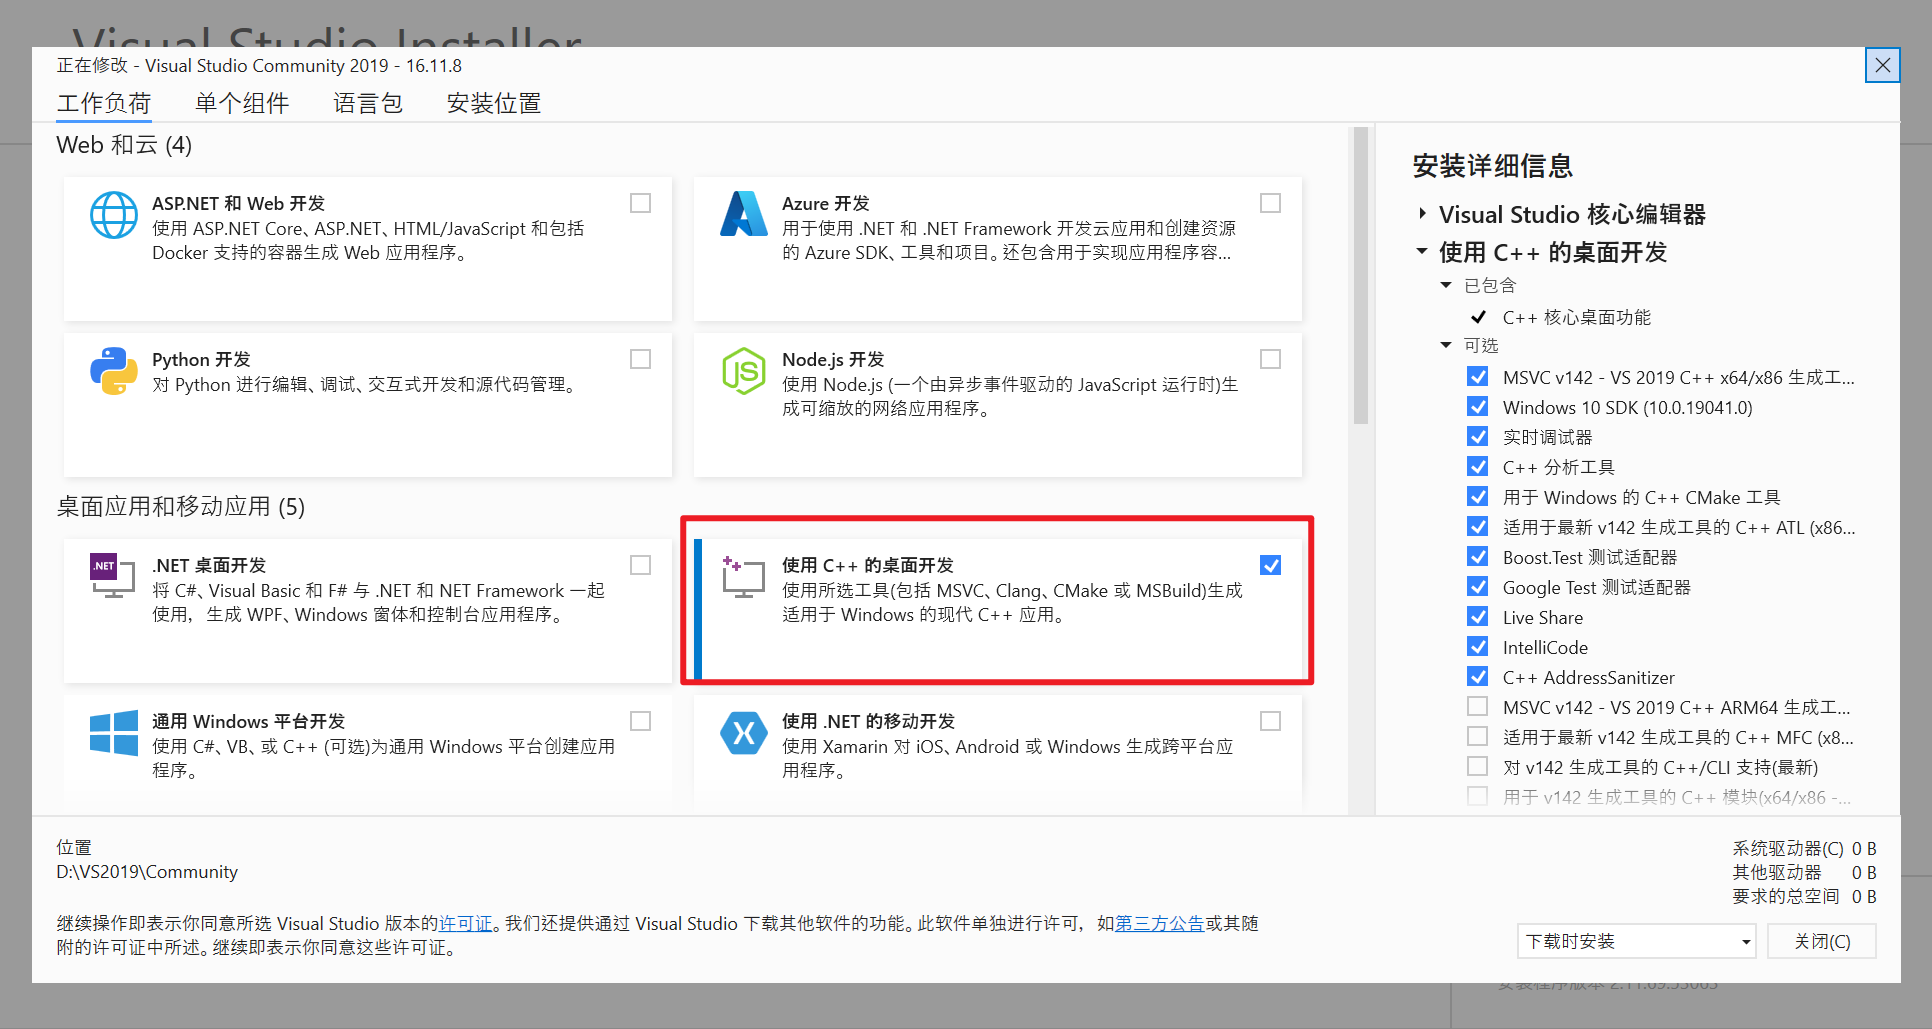Click the workloads list vertical scrollbar

pos(1360,276)
